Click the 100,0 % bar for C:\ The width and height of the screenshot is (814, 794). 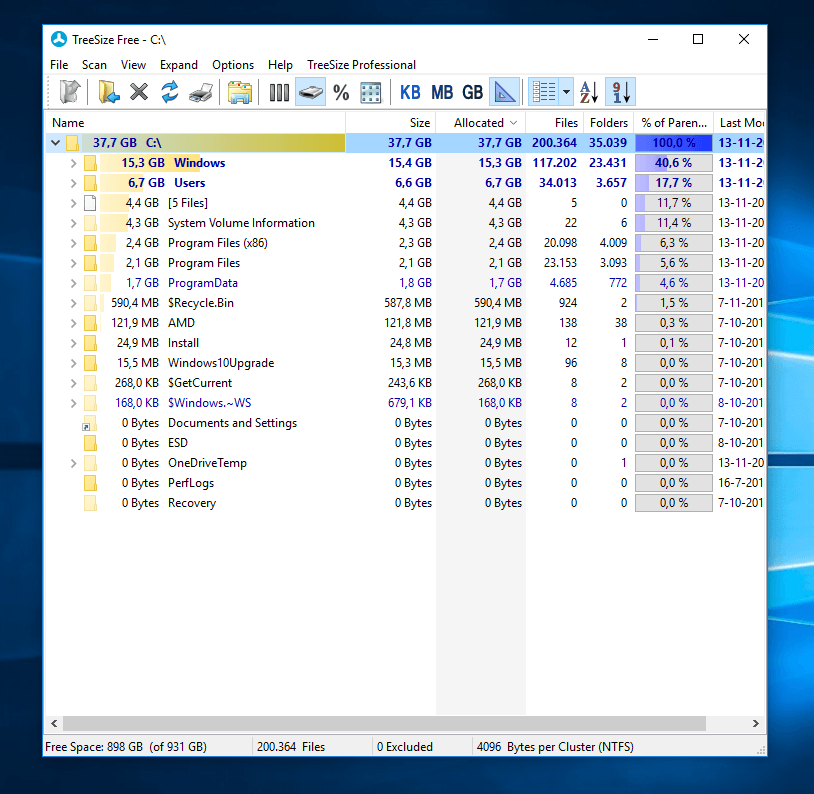[x=674, y=143]
